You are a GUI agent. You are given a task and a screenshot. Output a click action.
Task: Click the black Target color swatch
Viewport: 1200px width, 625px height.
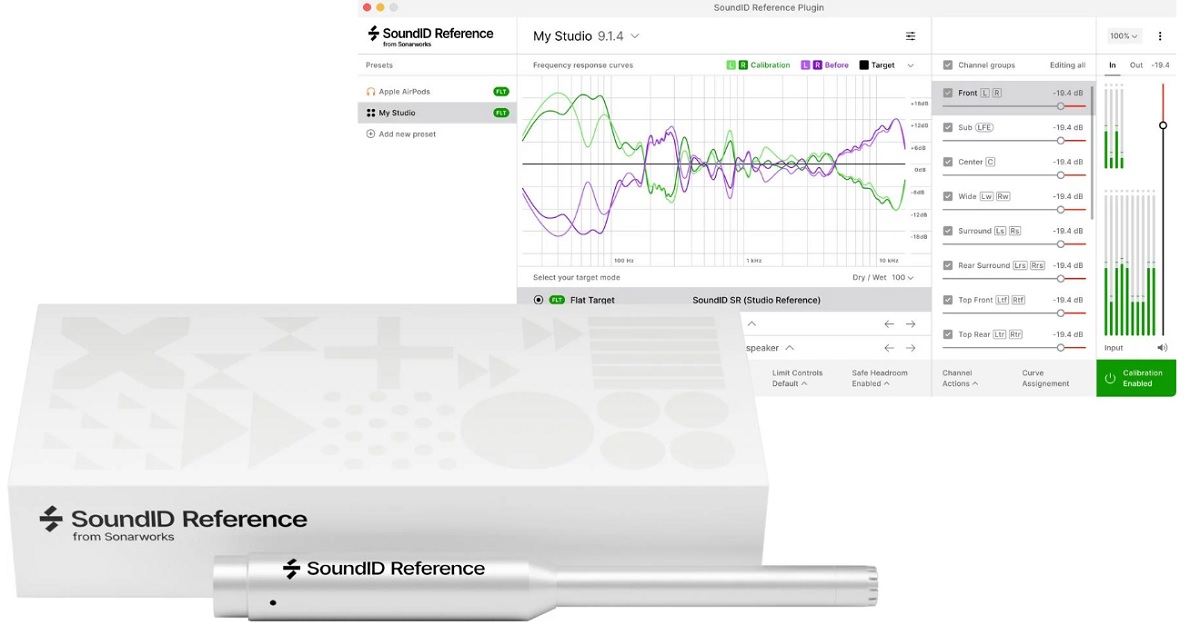point(864,65)
